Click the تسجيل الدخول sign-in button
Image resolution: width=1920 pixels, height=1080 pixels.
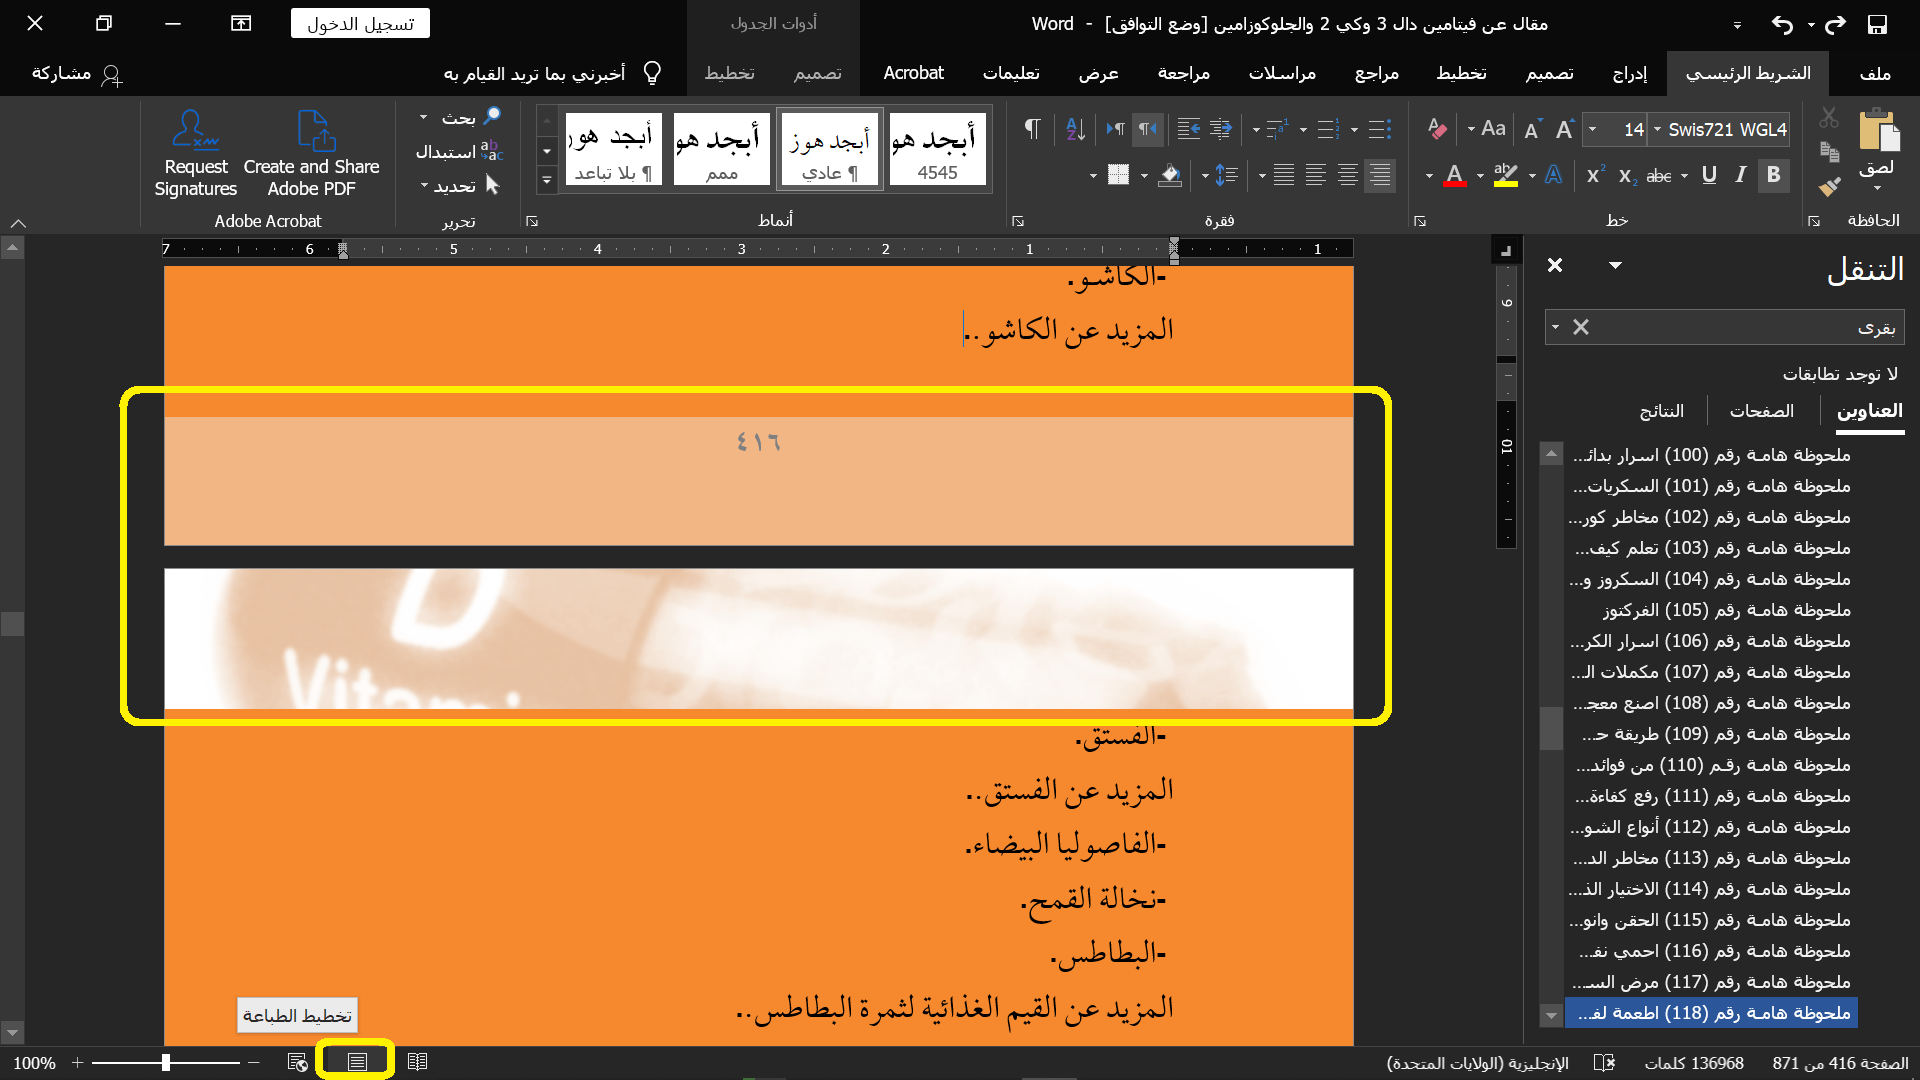coord(360,24)
